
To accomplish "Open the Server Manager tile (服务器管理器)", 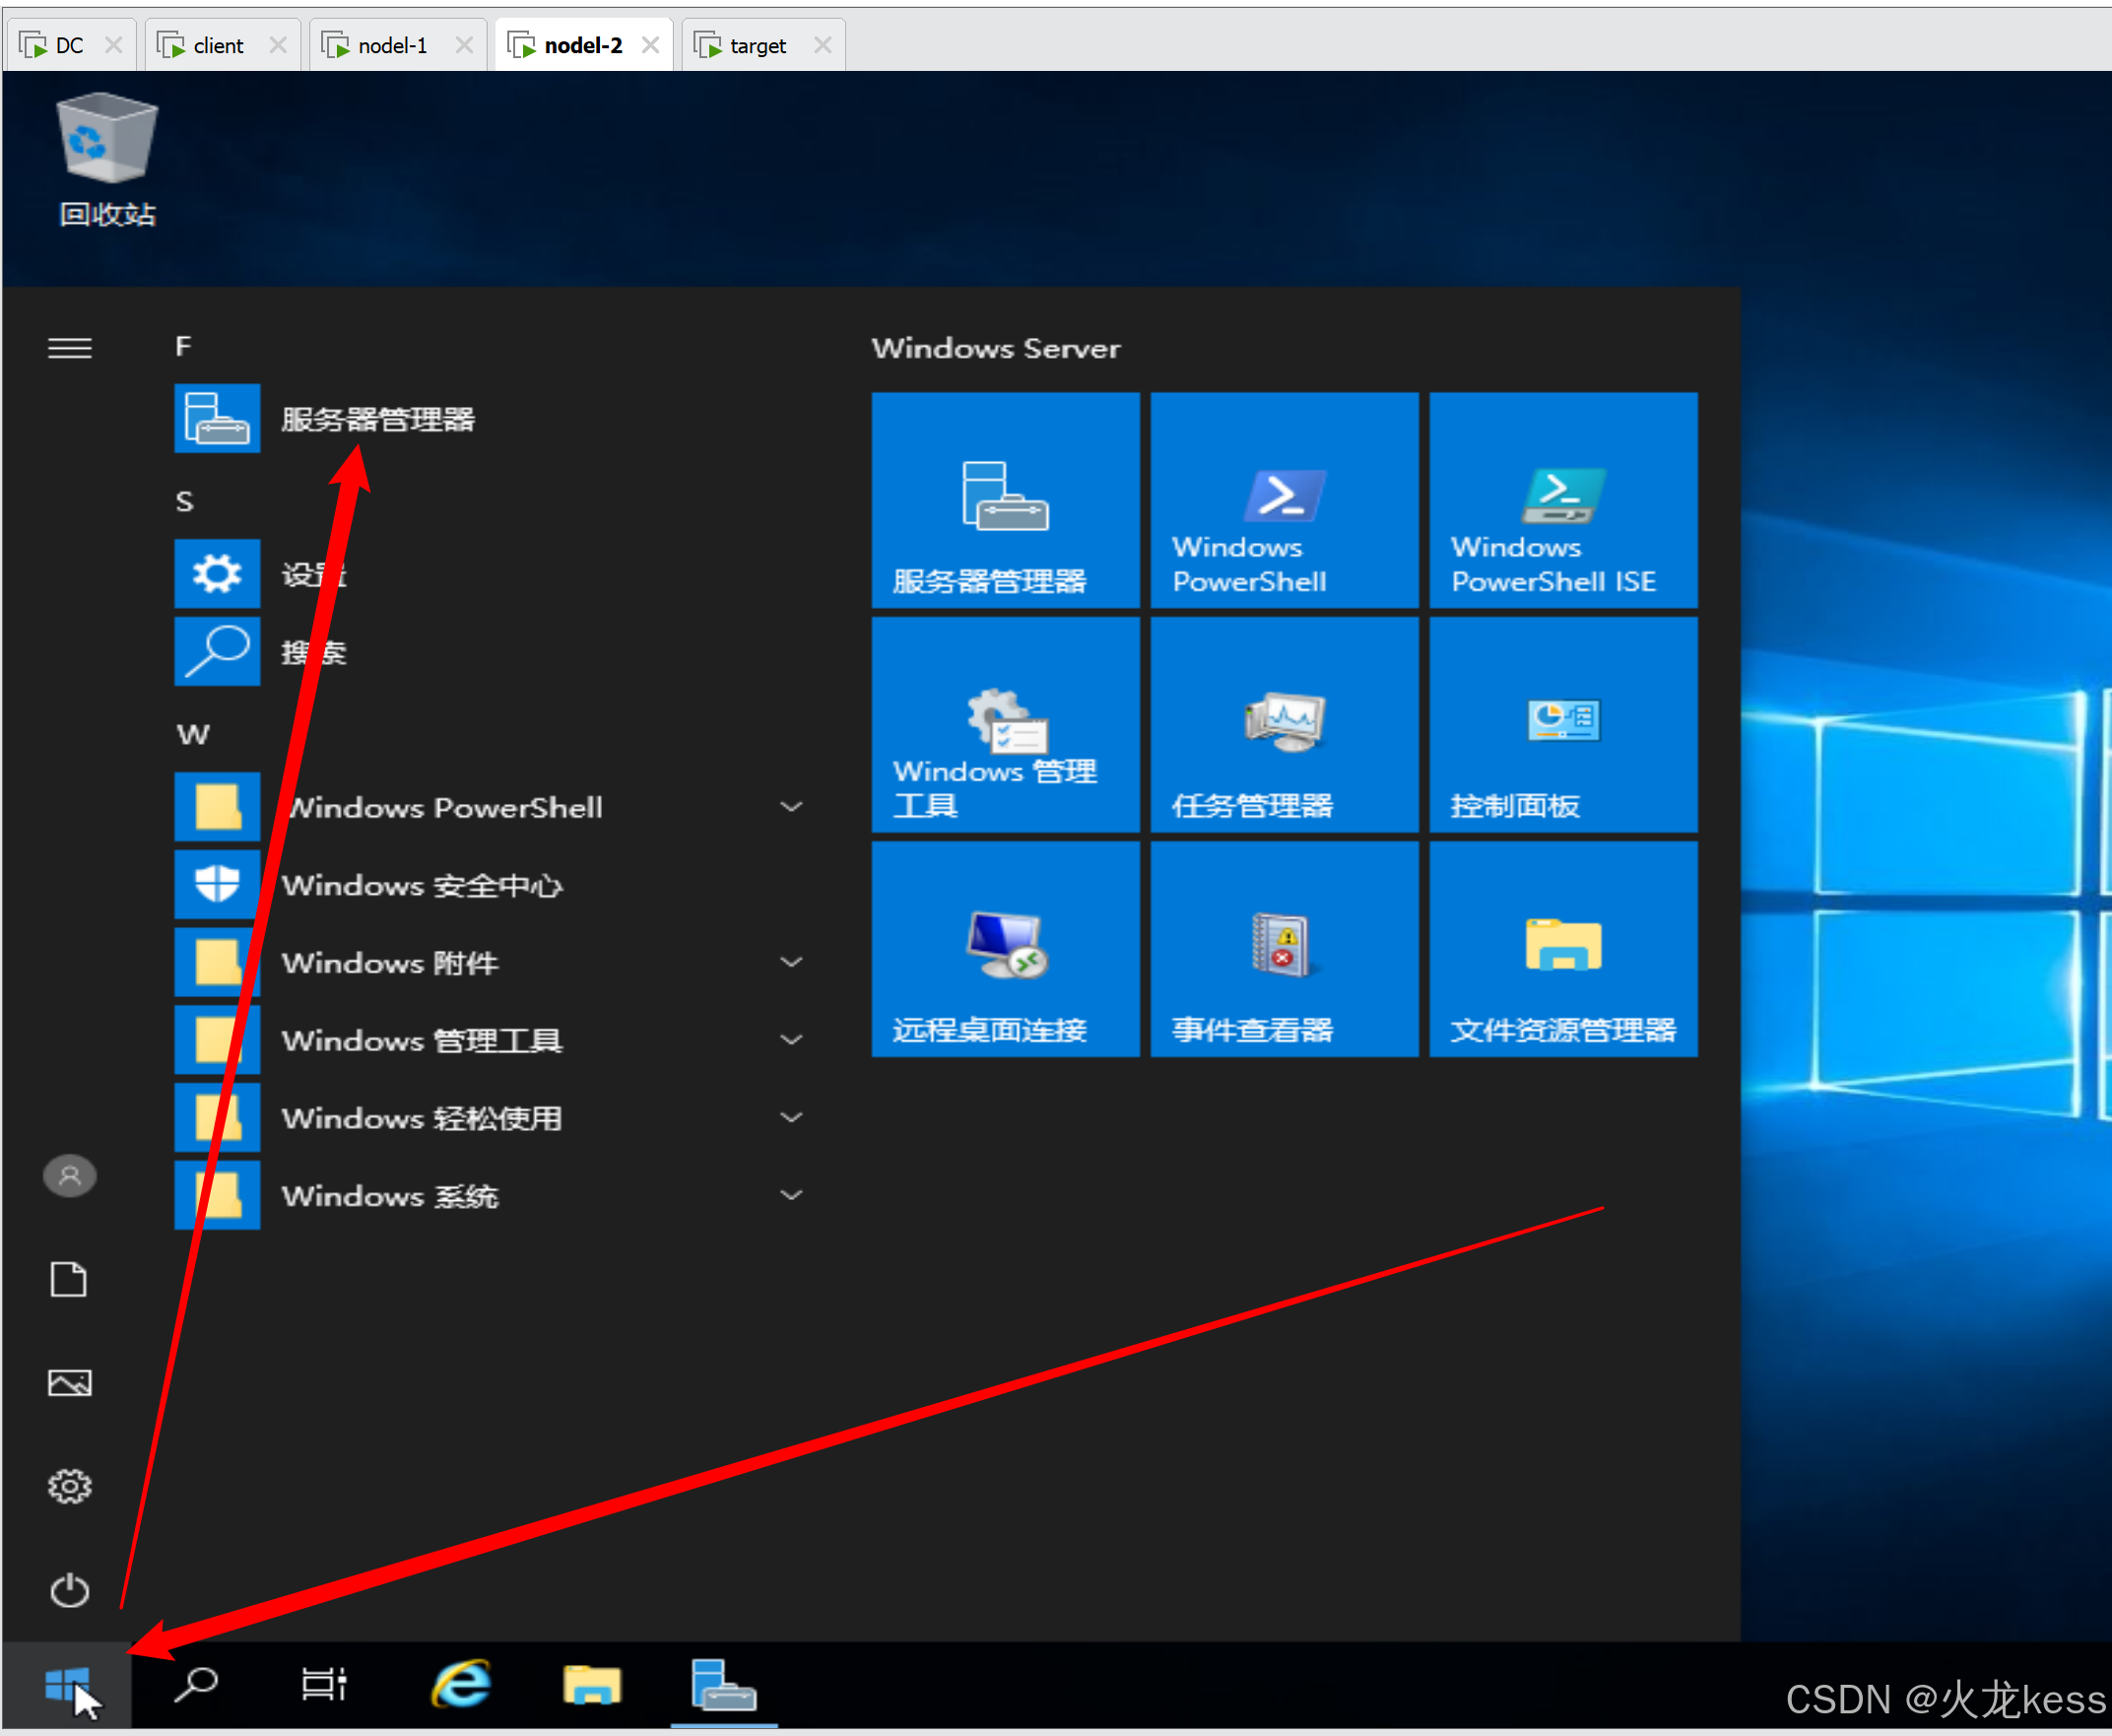I will [1005, 500].
